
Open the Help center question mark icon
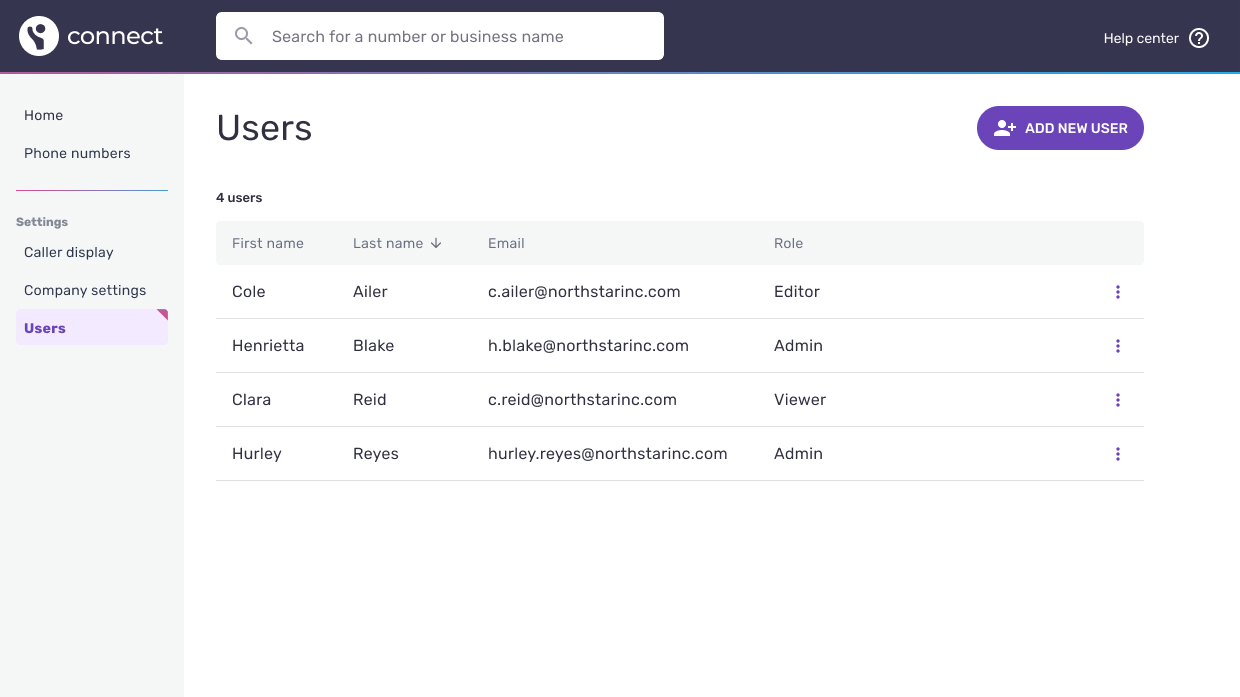[1199, 38]
